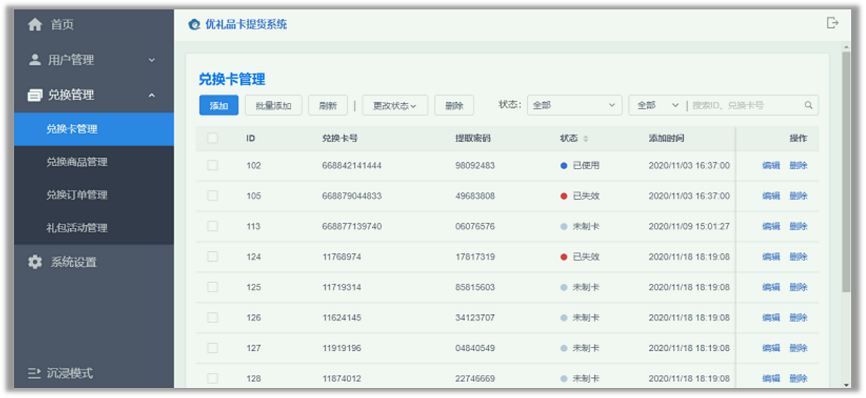This screenshot has width=866, height=398.
Task: Check the row with ID 105
Action: [x=213, y=196]
